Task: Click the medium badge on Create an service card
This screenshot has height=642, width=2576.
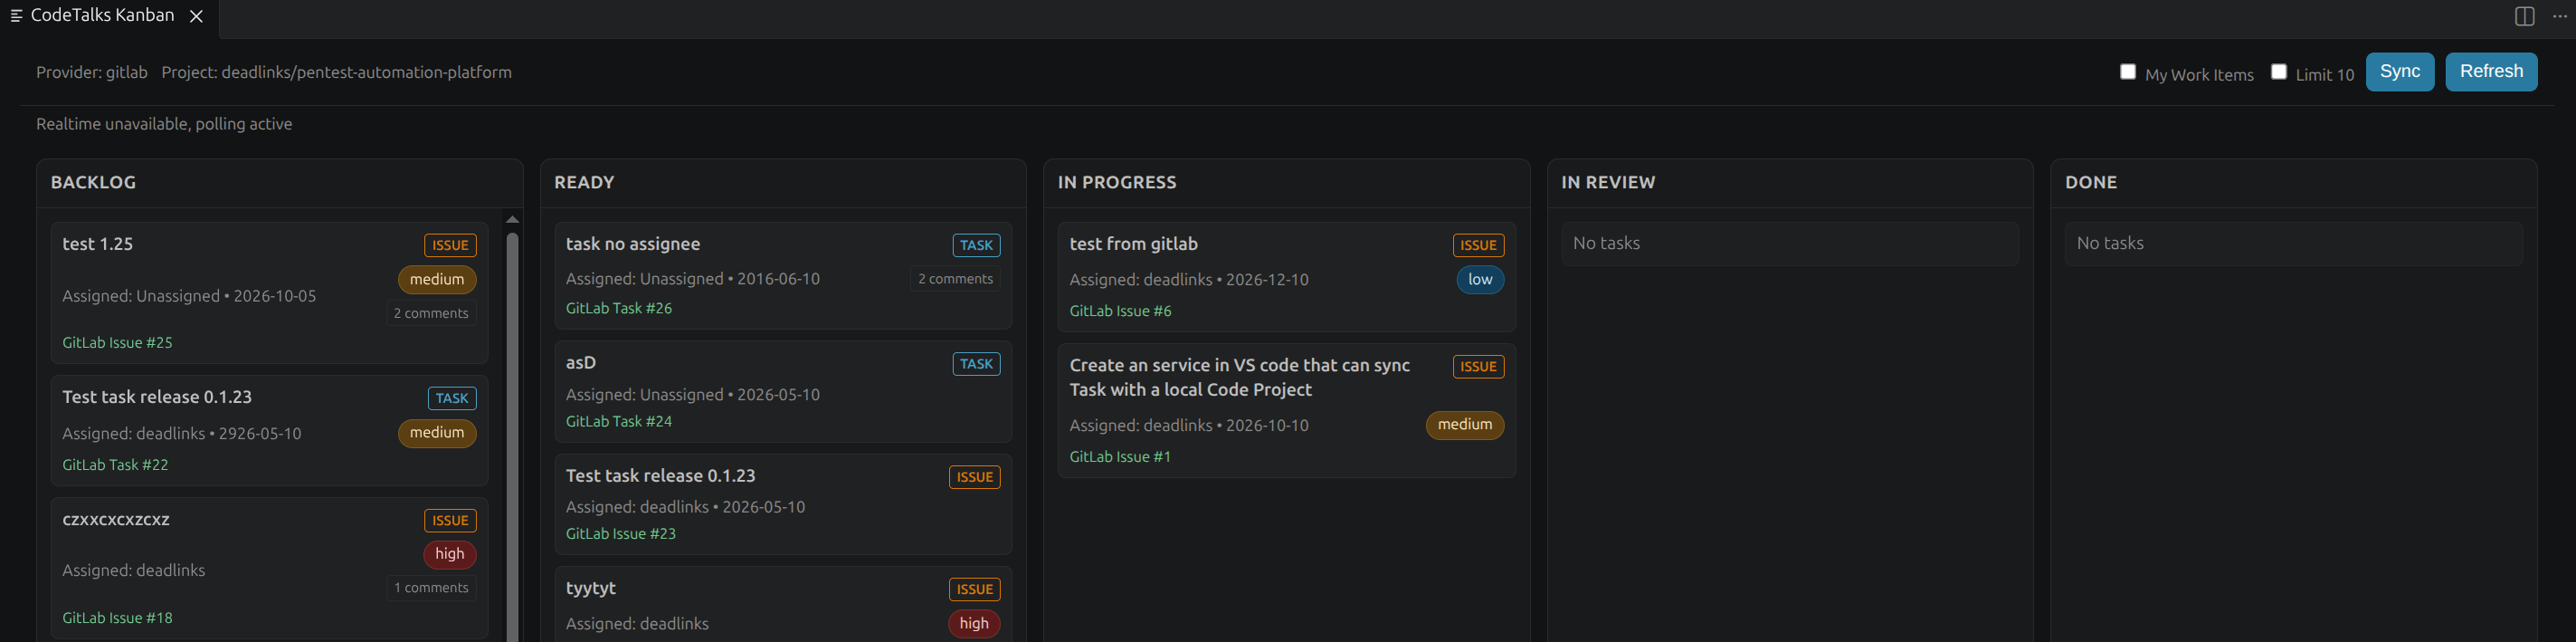Action: click(1465, 426)
